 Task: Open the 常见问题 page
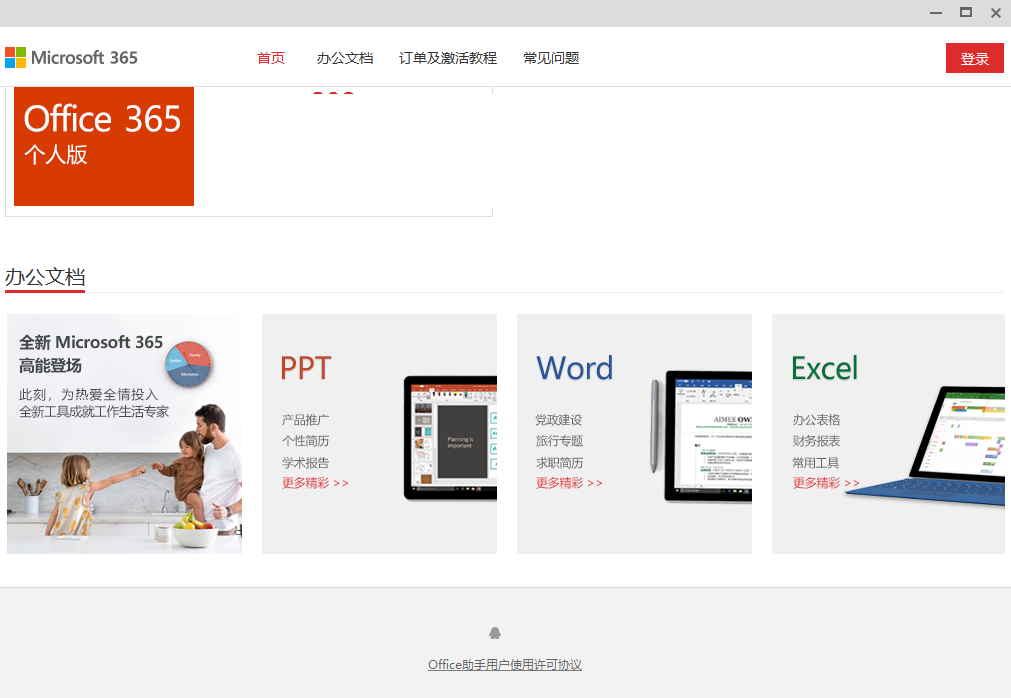click(550, 57)
